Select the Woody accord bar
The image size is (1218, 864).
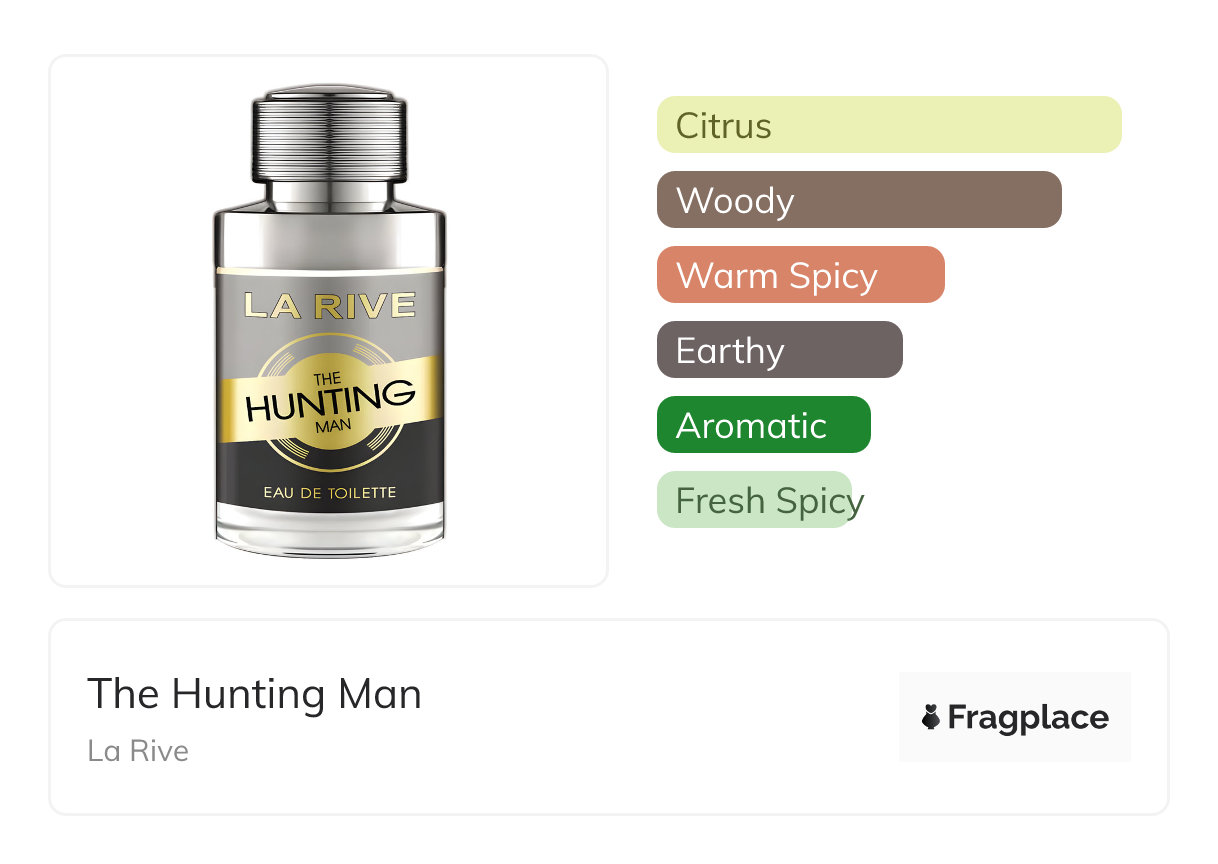859,200
